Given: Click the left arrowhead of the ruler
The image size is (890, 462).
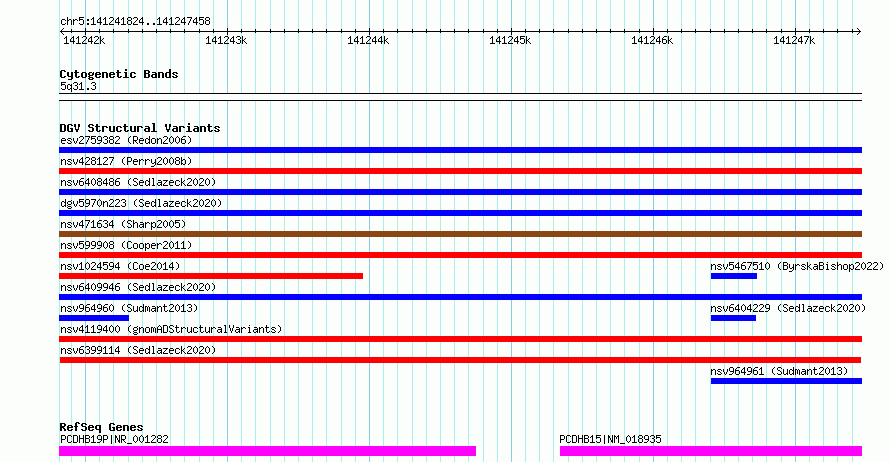Looking at the screenshot, I should pyautogui.click(x=62, y=32).
